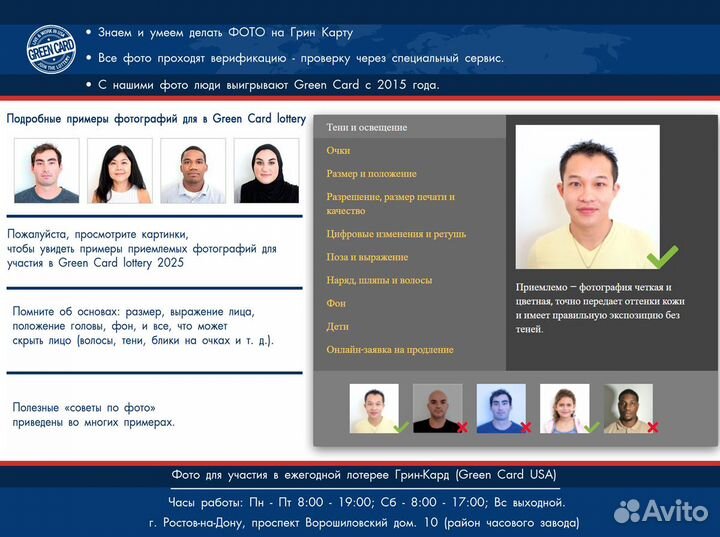Click heading 'Подробные примеры фотографий для в Green Card lottery'
The image size is (720, 537).
coord(156,119)
